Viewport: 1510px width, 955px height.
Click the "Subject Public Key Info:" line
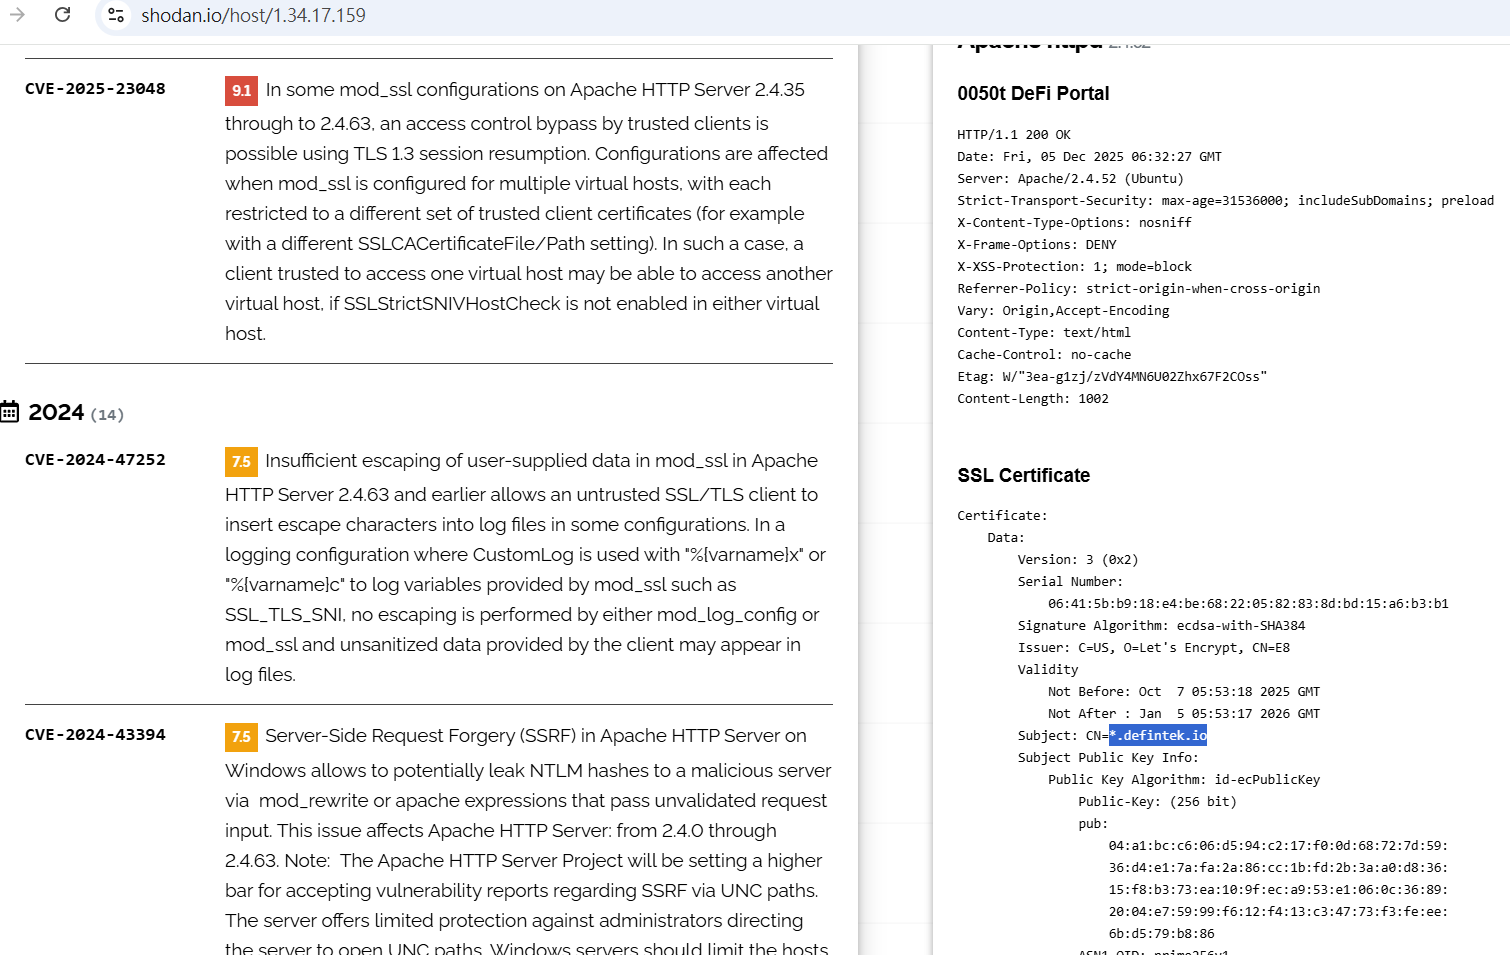click(x=1108, y=758)
